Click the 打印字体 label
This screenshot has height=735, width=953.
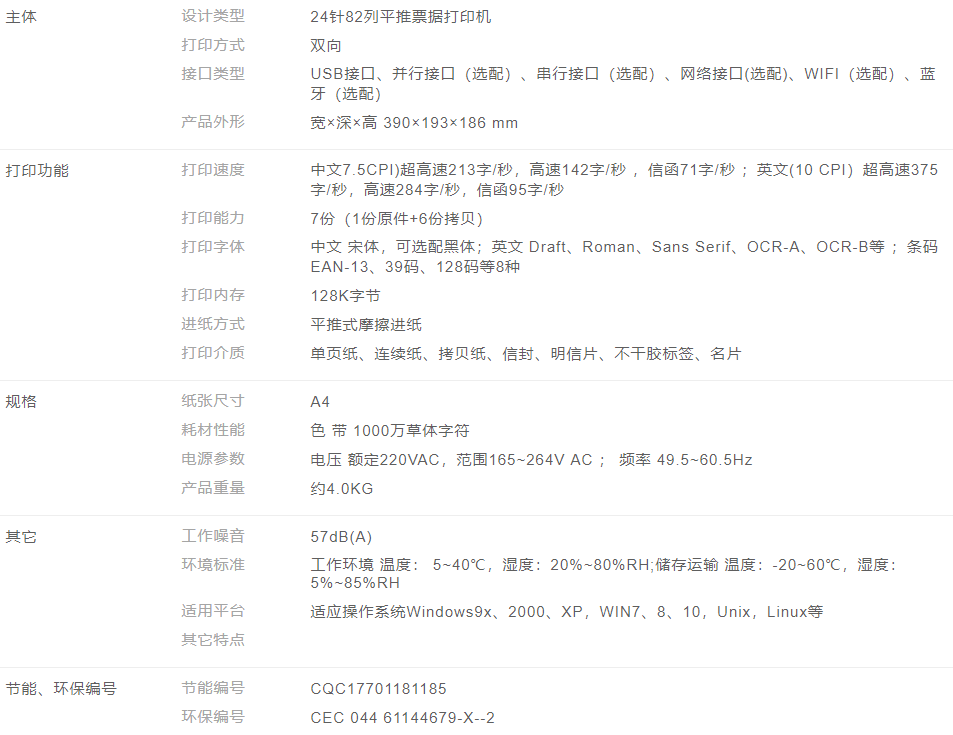tap(212, 247)
